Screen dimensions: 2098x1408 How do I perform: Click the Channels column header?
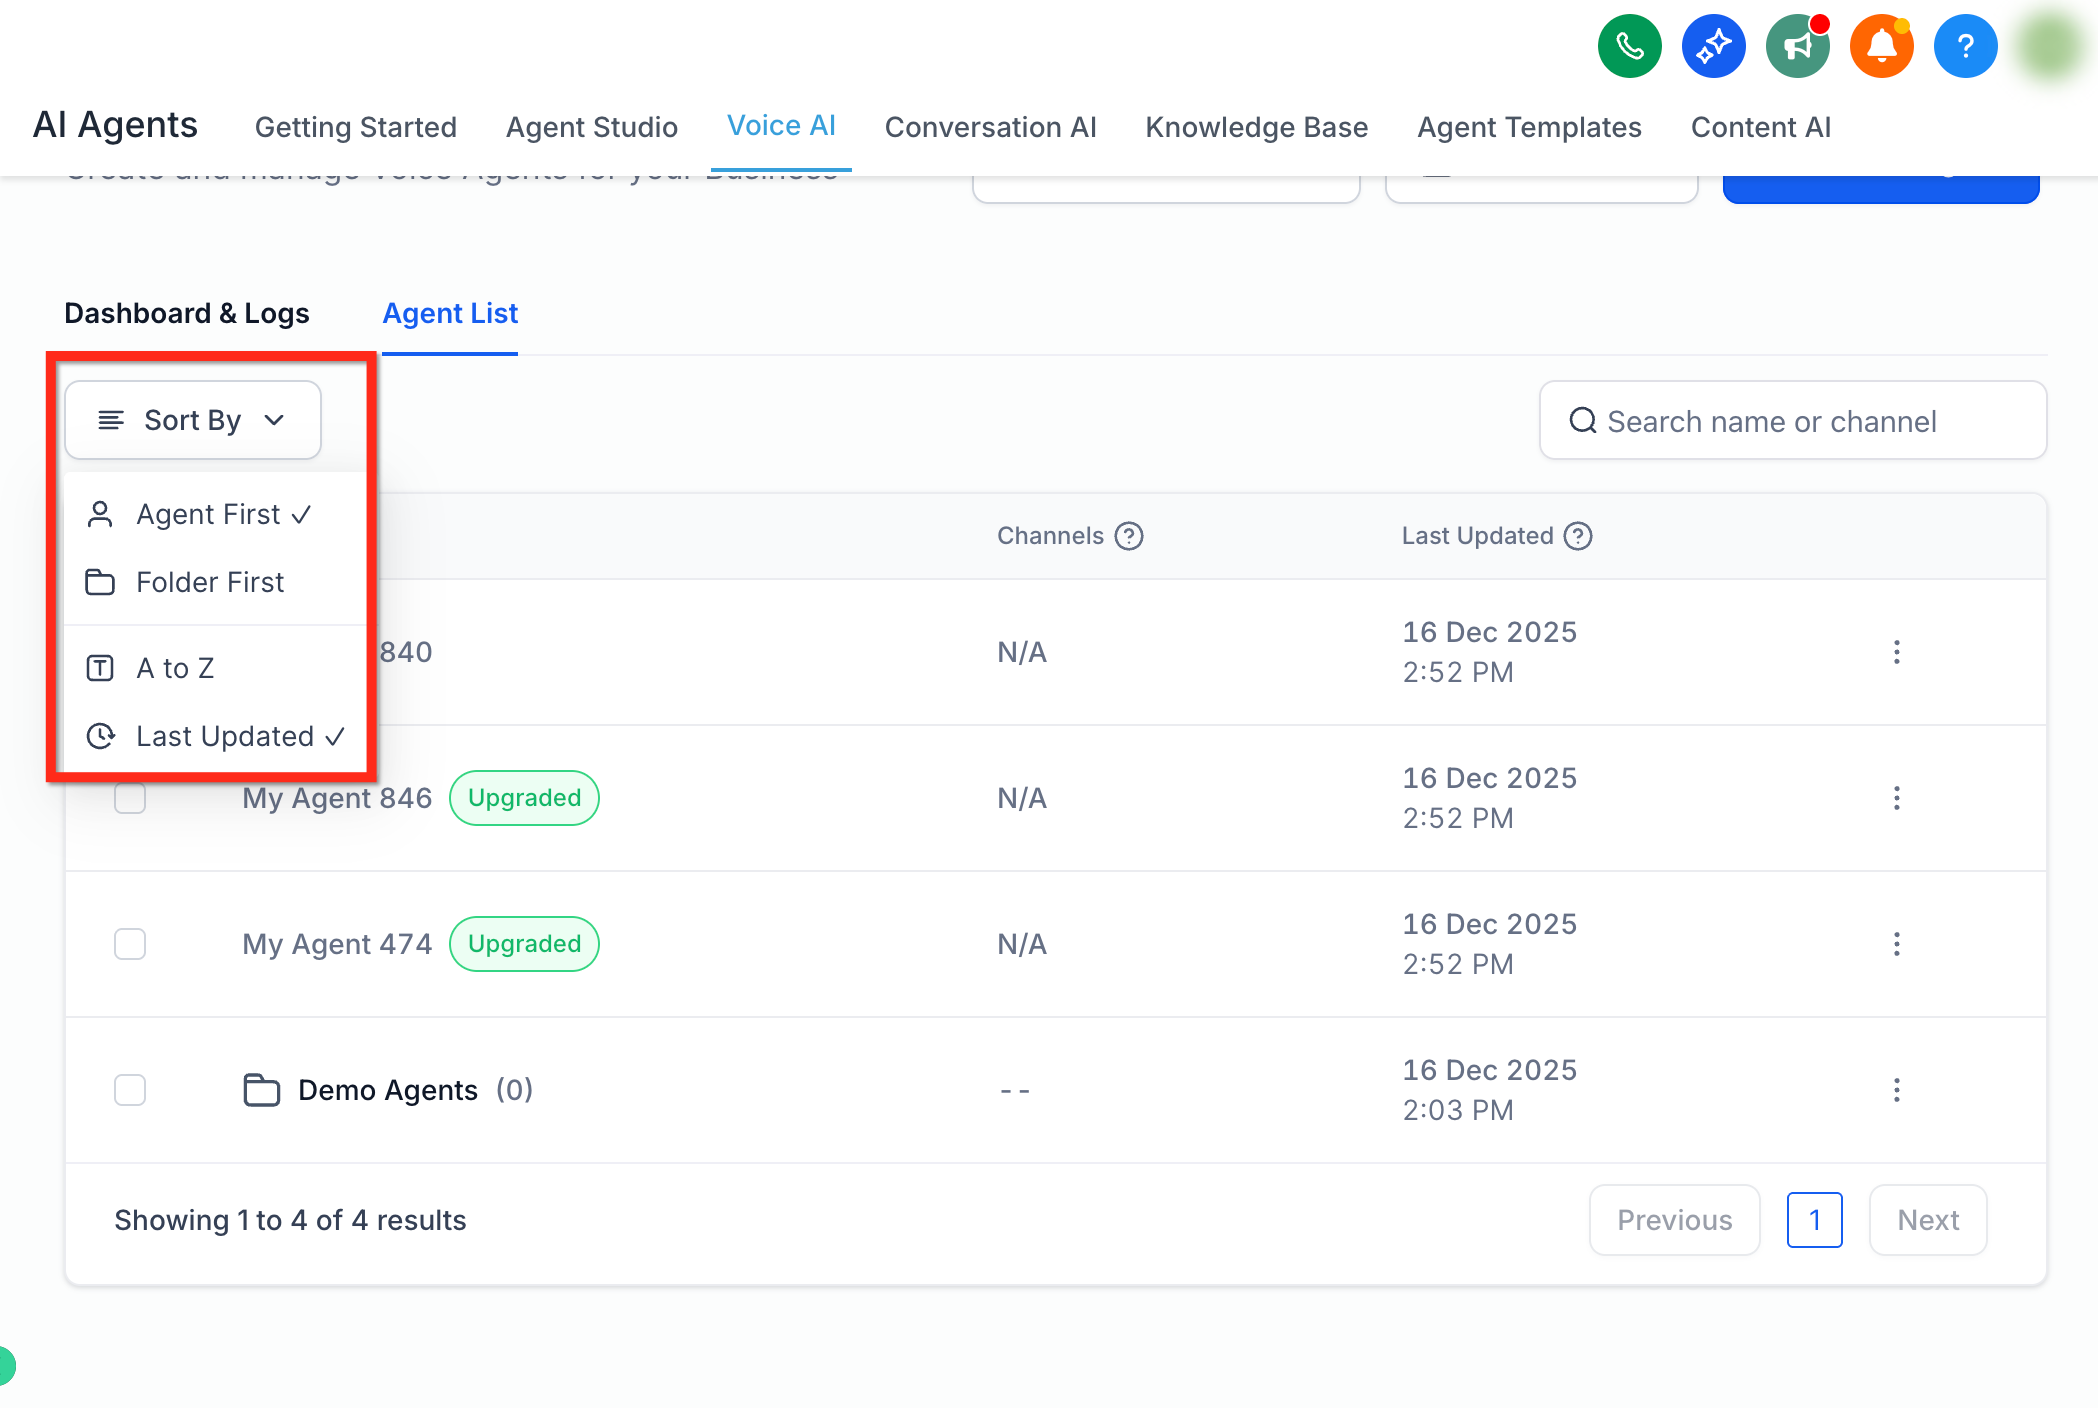1050,536
